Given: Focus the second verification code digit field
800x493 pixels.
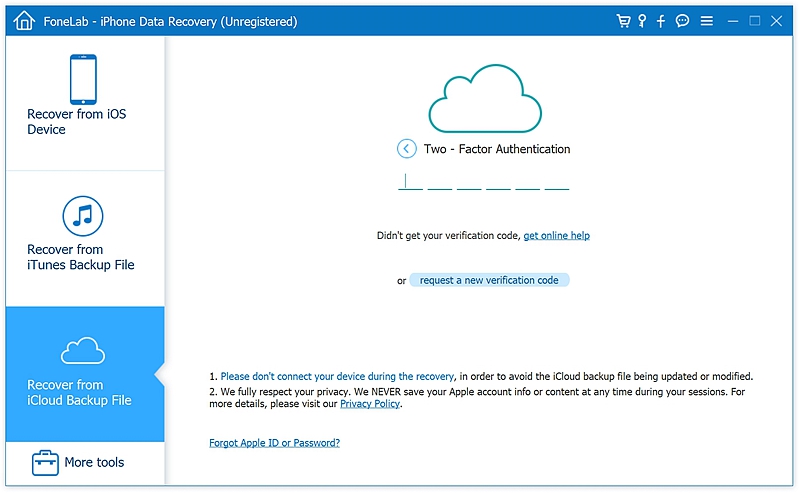Looking at the screenshot, I should point(439,182).
